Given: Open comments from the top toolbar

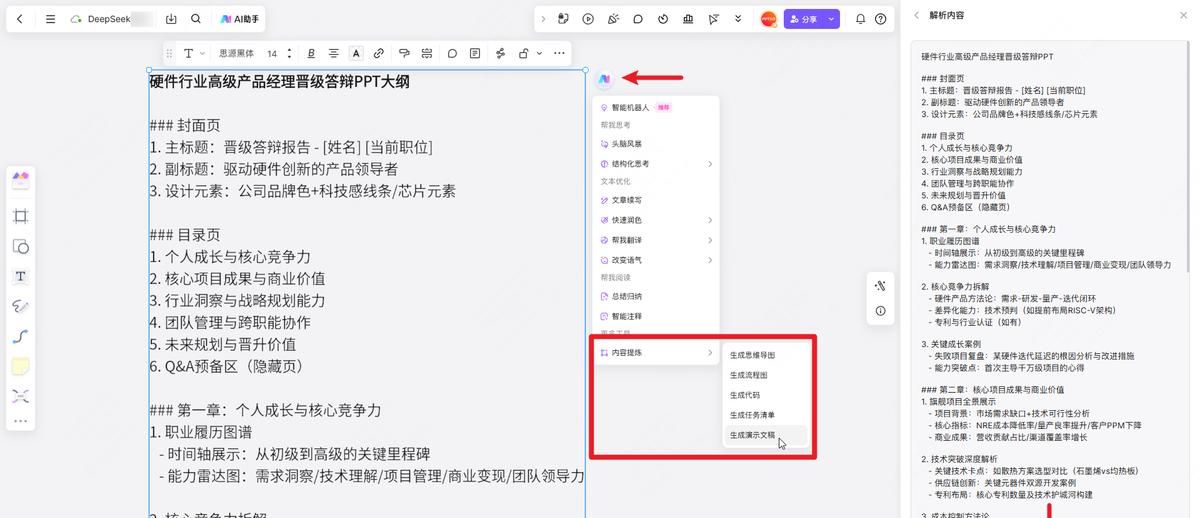Looking at the screenshot, I should point(638,19).
